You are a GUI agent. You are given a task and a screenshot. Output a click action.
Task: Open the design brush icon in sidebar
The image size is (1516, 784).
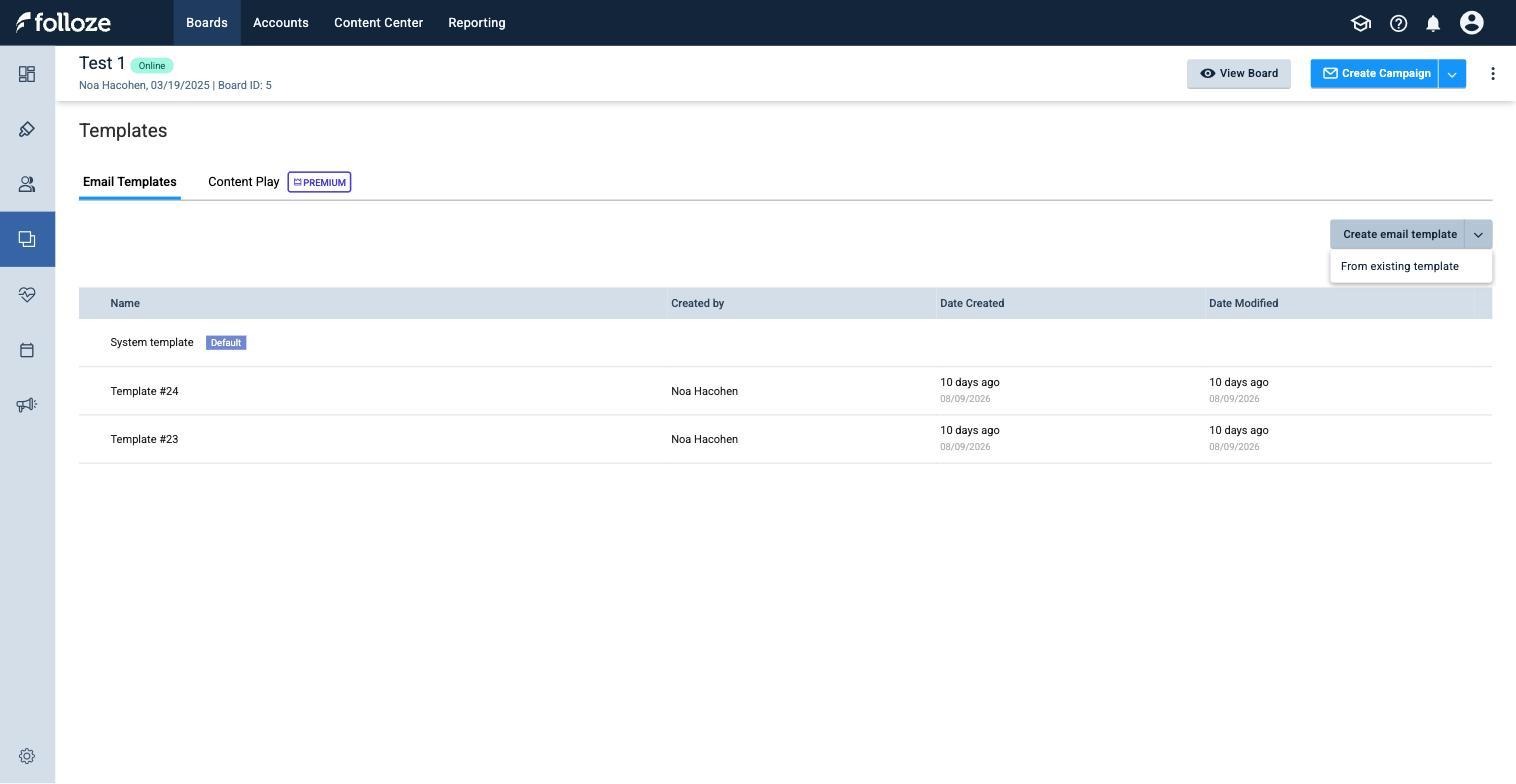click(27, 129)
